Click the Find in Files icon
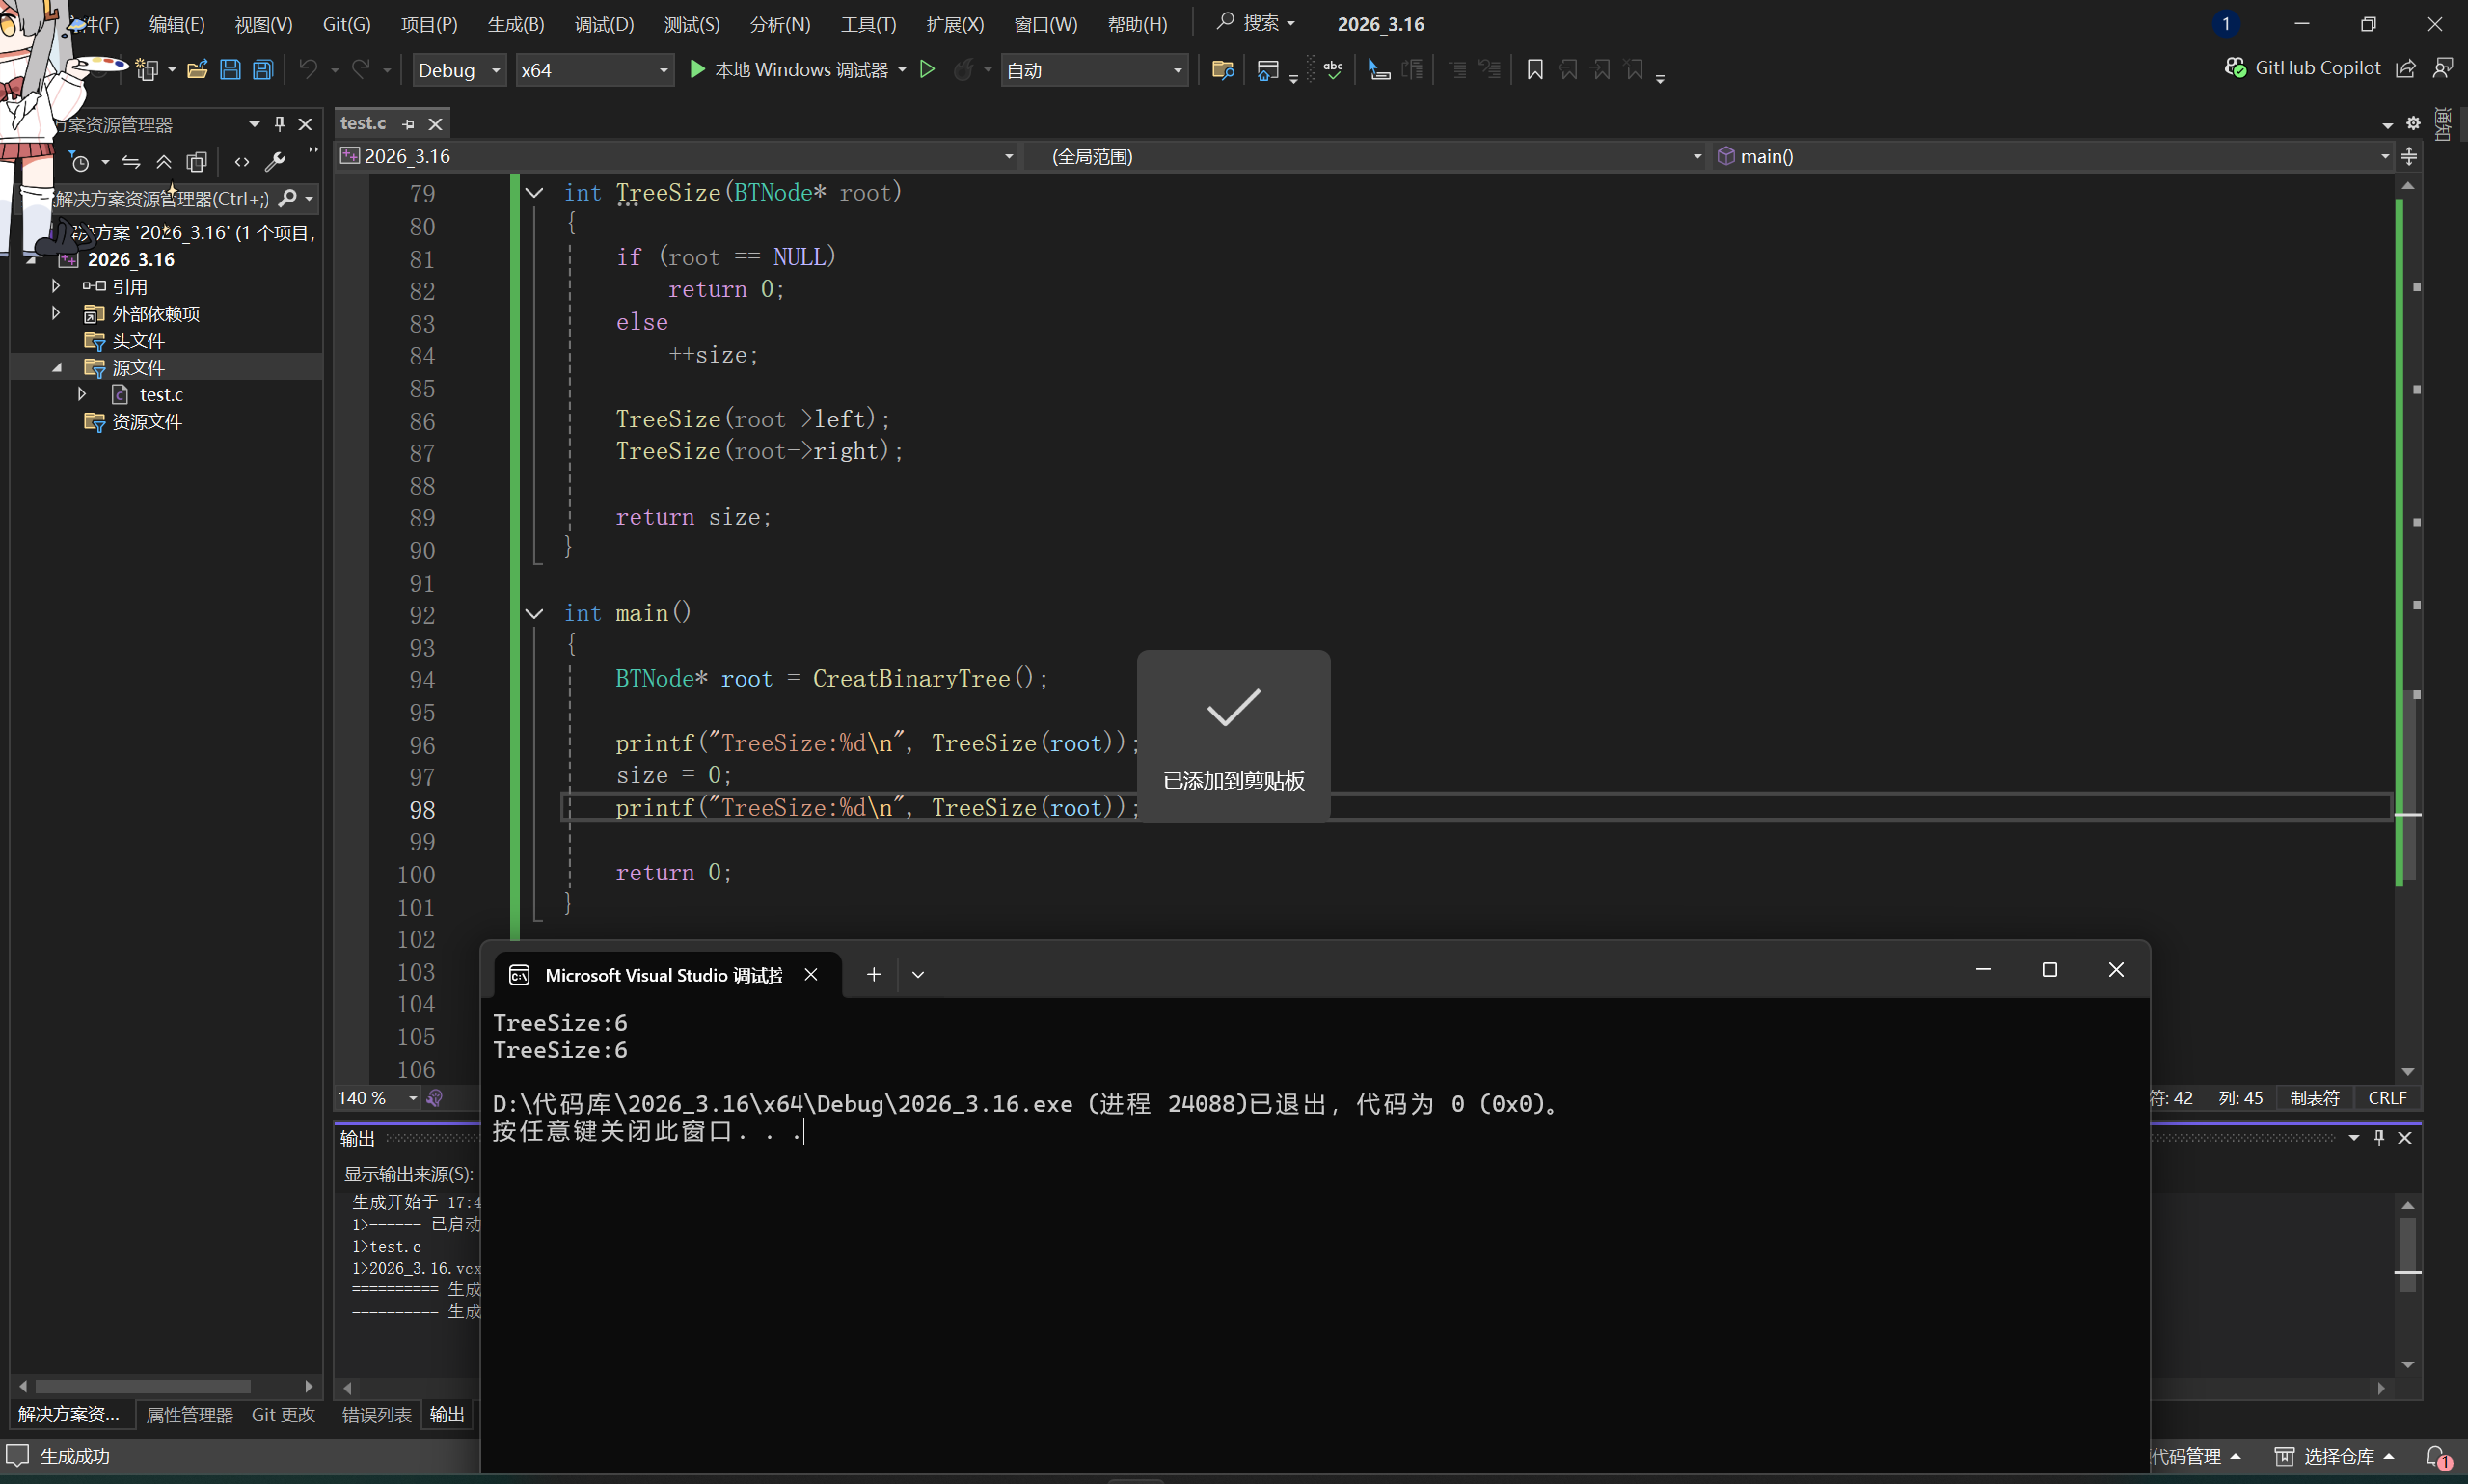 [1222, 70]
